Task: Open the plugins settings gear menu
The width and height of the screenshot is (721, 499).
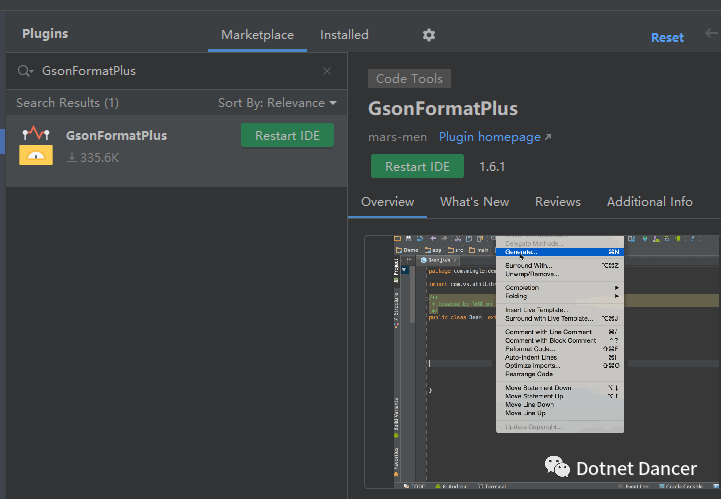Action: click(429, 35)
